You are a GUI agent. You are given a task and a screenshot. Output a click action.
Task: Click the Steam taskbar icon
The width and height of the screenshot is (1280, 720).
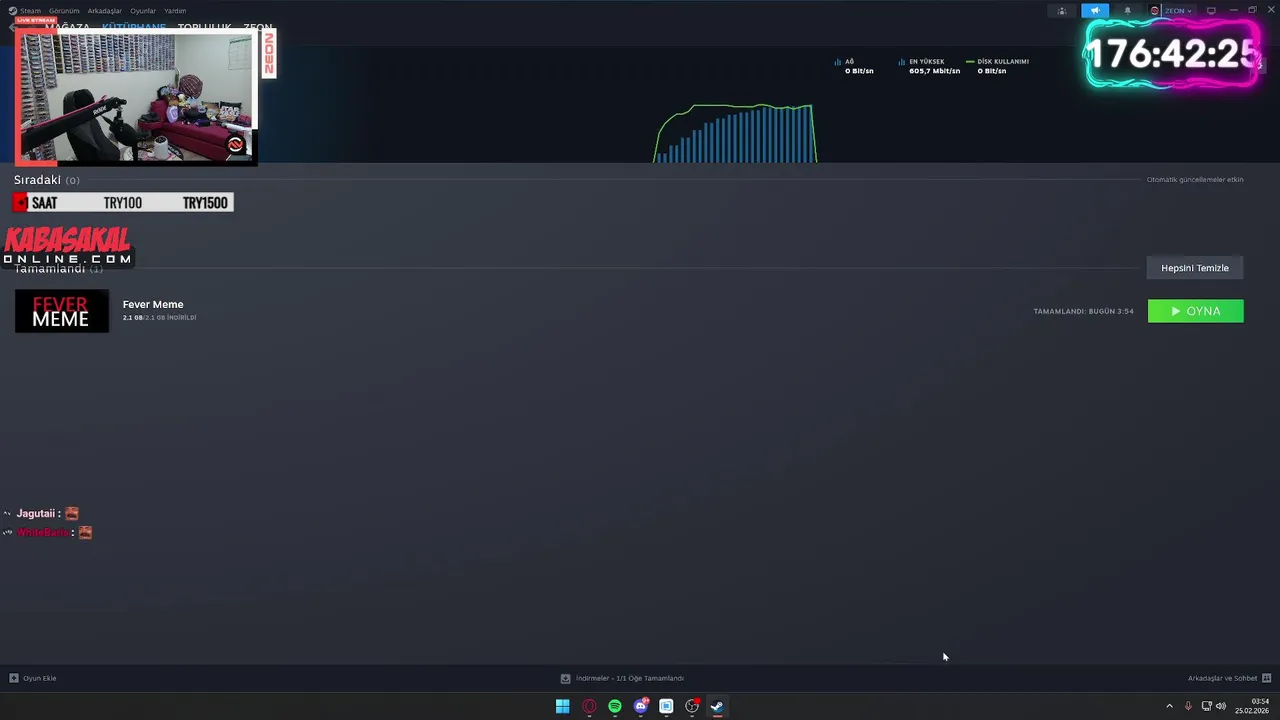click(717, 706)
